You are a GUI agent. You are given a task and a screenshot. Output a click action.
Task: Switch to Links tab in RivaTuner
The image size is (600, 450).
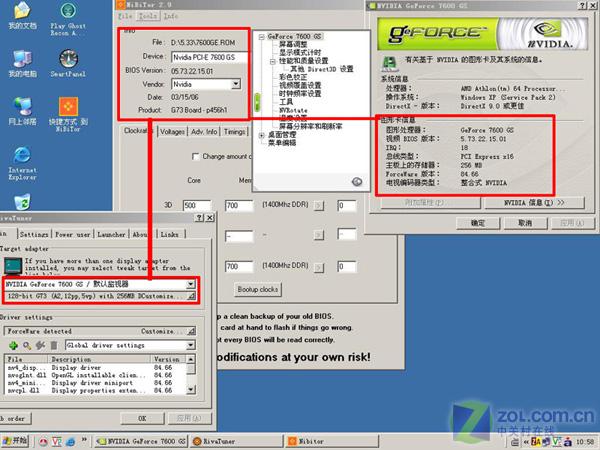click(170, 234)
